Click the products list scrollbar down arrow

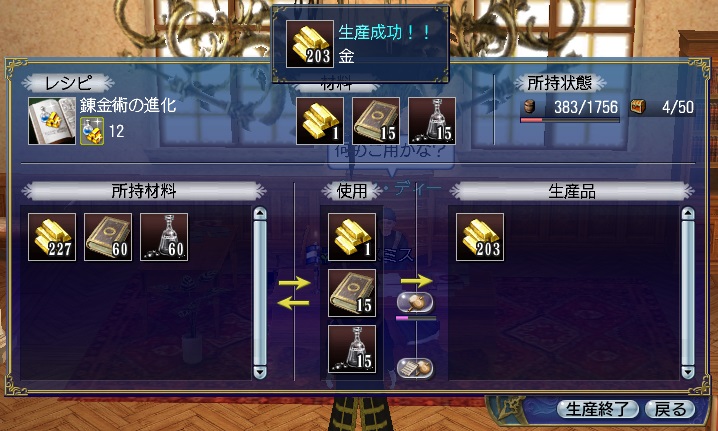[688, 371]
